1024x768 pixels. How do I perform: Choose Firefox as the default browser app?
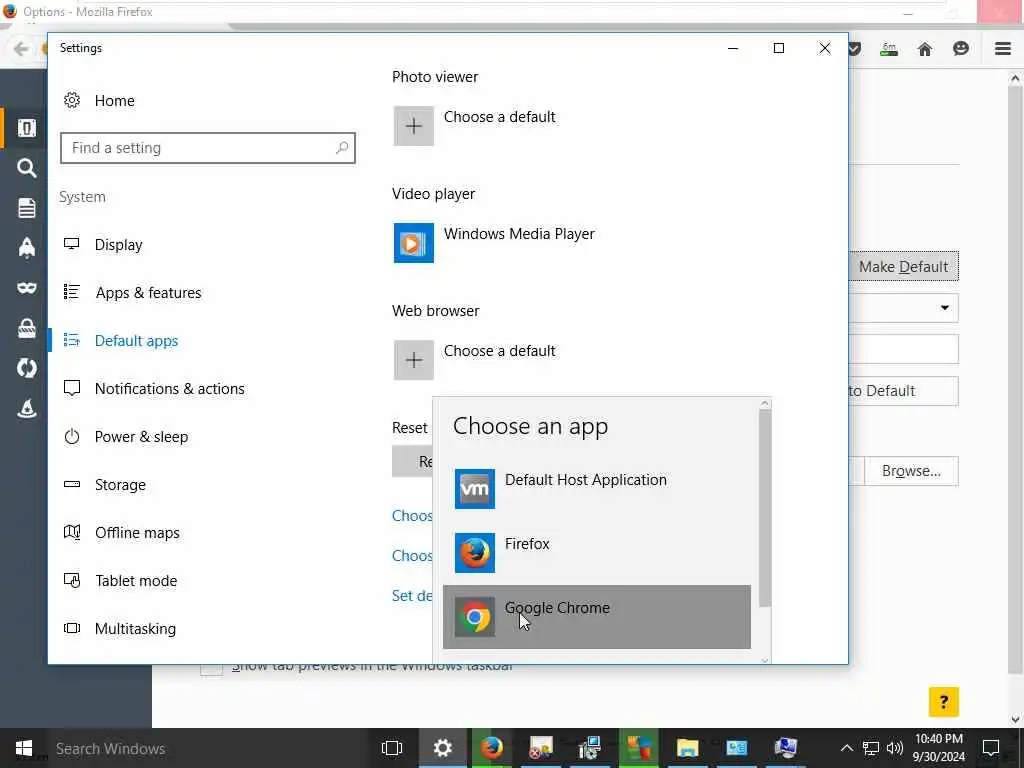pos(596,552)
